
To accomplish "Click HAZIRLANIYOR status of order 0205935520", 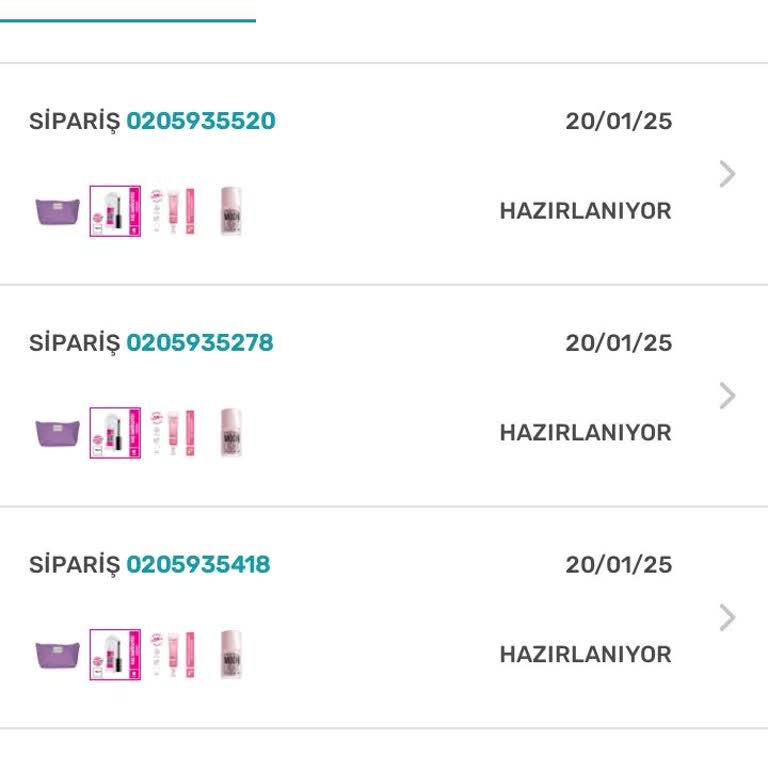I will pyautogui.click(x=585, y=212).
